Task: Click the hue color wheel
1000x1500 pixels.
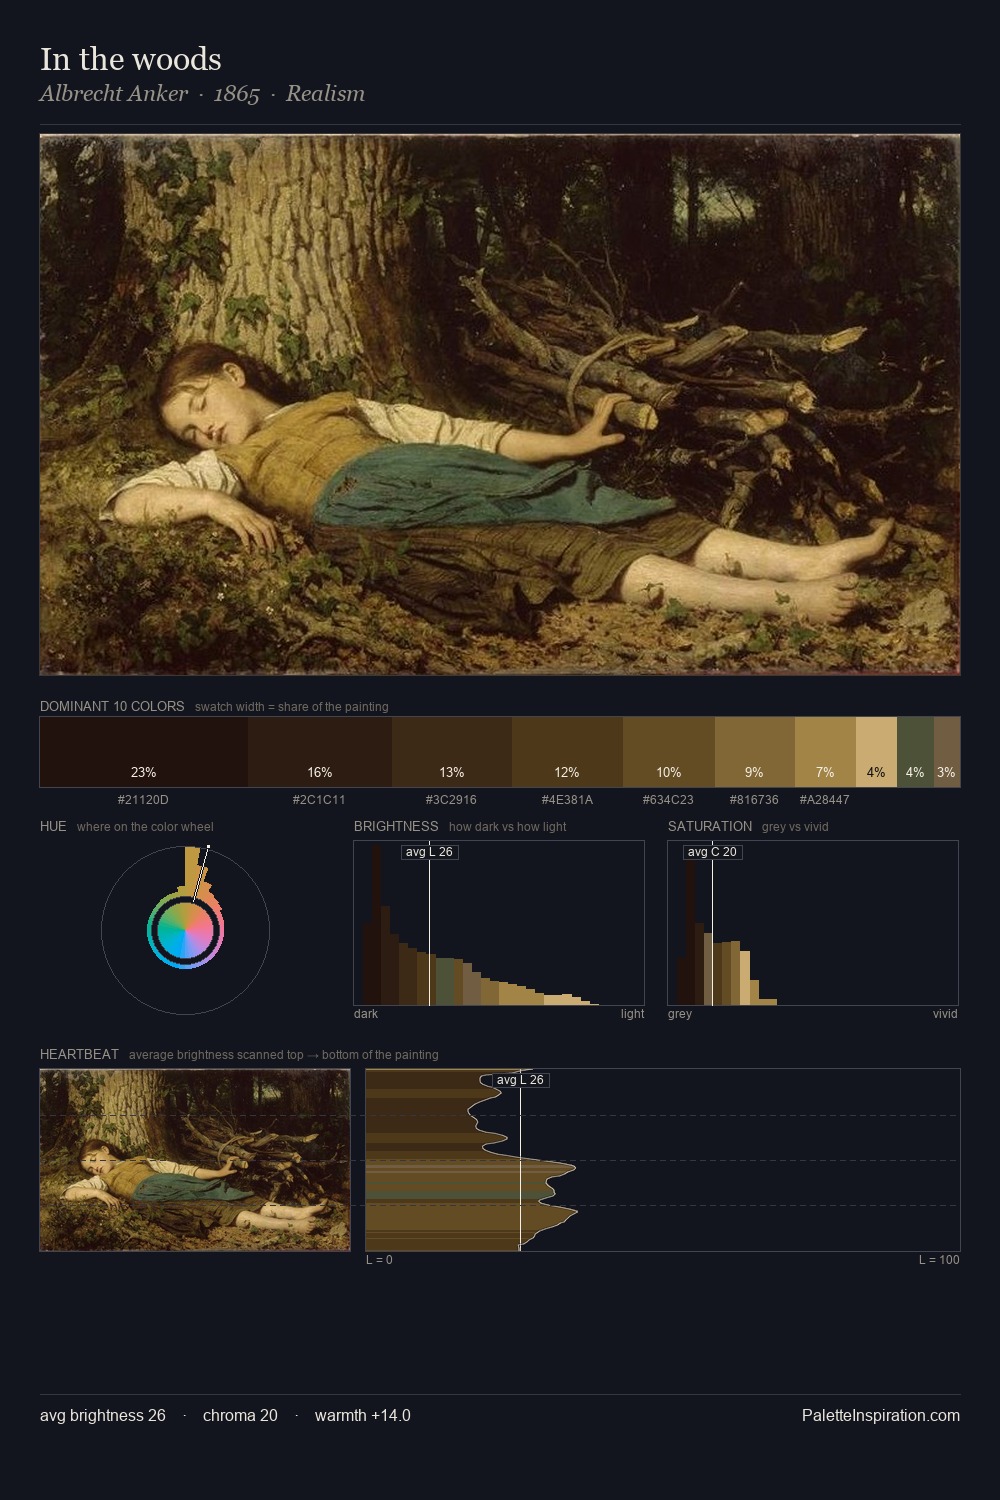Action: coord(185,930)
